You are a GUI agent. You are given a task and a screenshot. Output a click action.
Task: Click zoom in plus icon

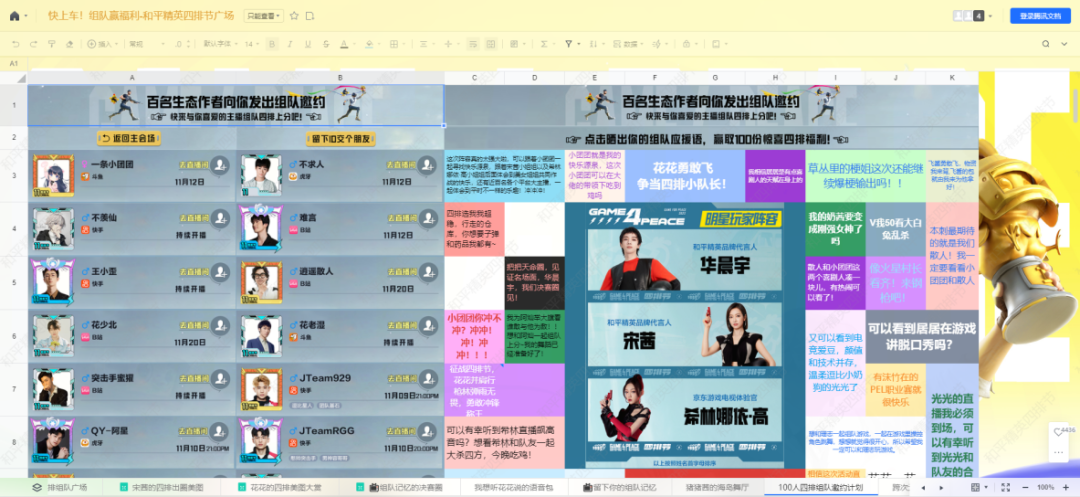[x=1068, y=487]
